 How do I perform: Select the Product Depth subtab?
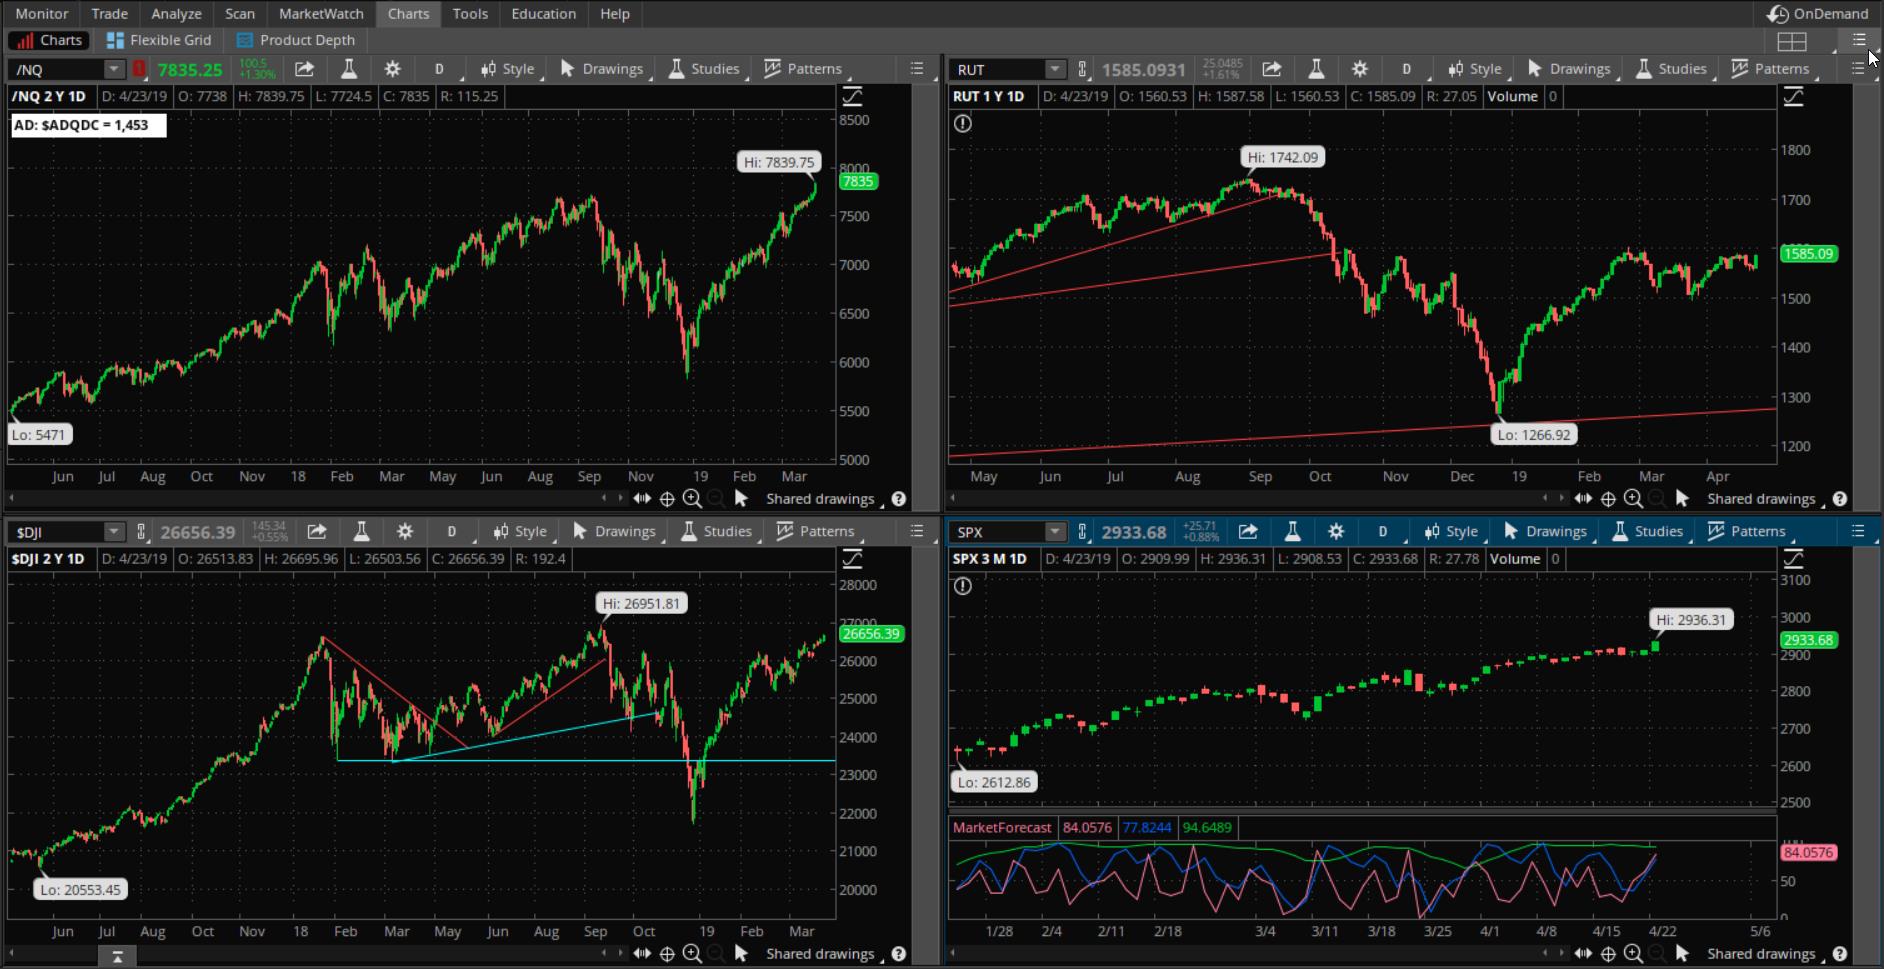[x=297, y=40]
